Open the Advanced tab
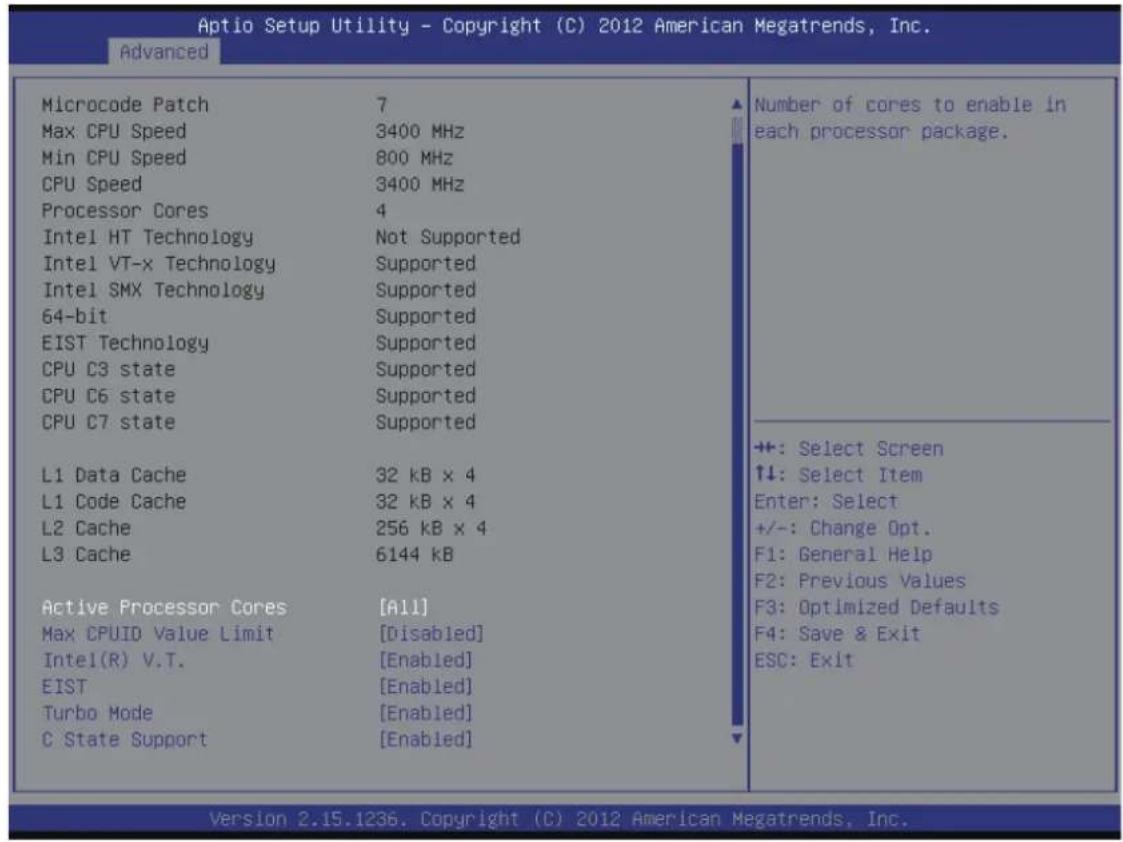This screenshot has width=1123, height=842. tap(164, 52)
